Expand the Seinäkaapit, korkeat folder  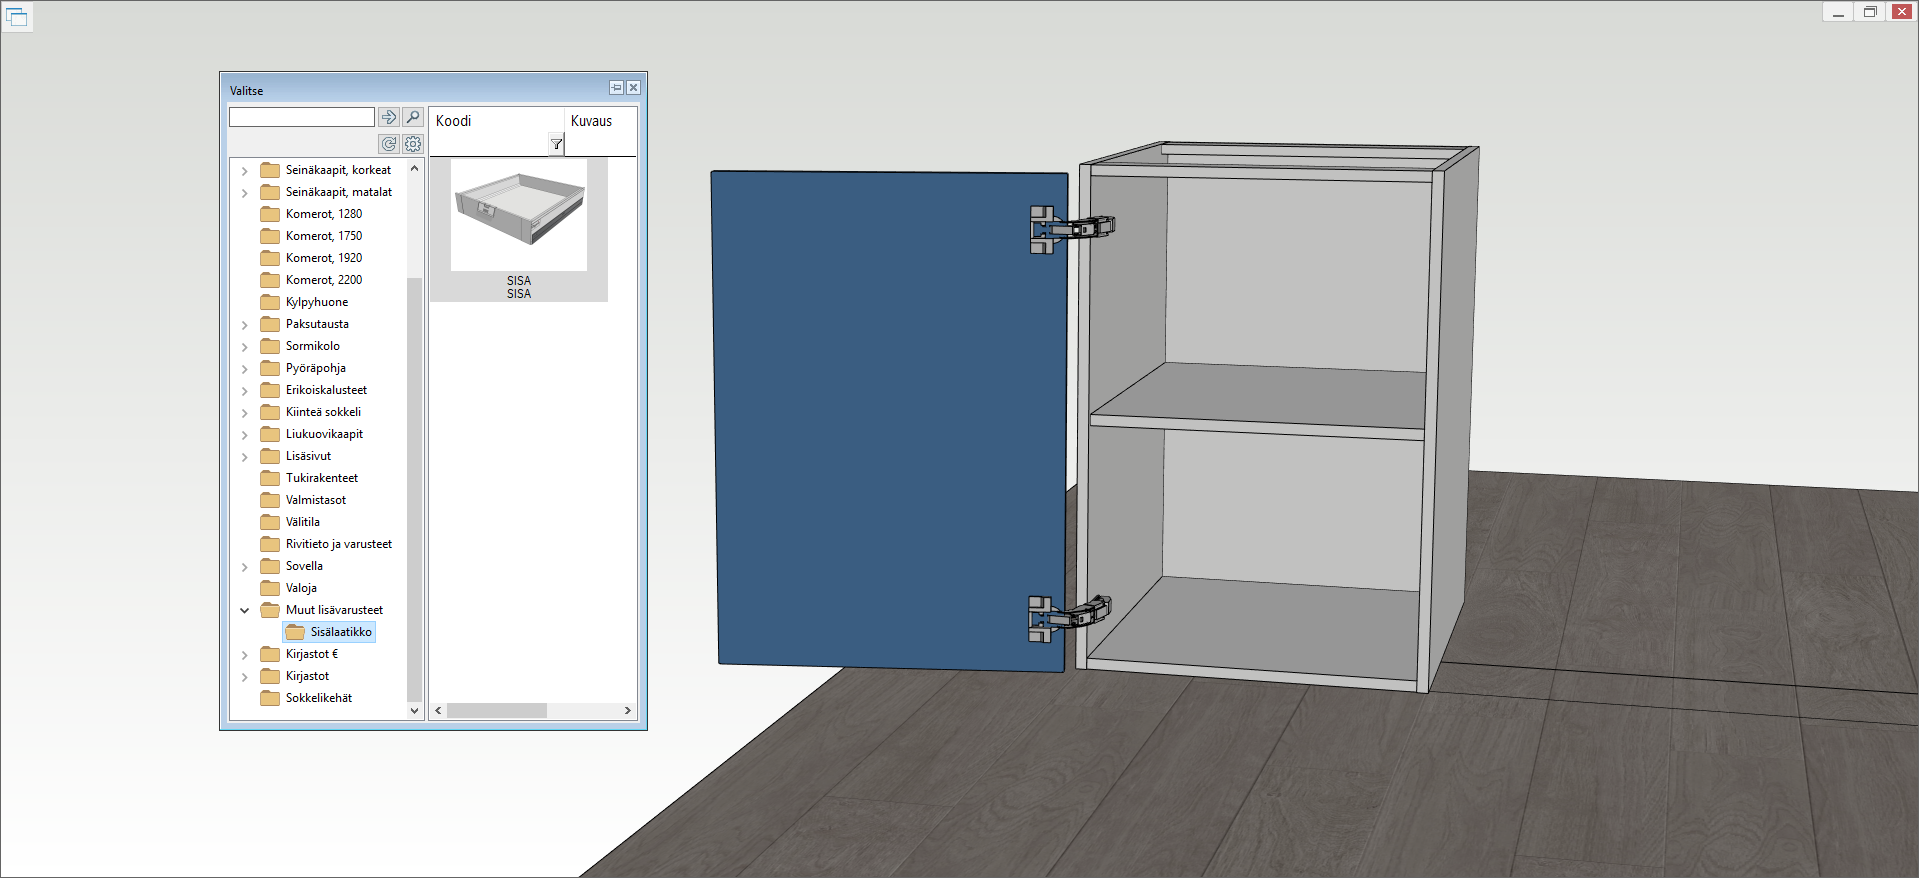(245, 171)
